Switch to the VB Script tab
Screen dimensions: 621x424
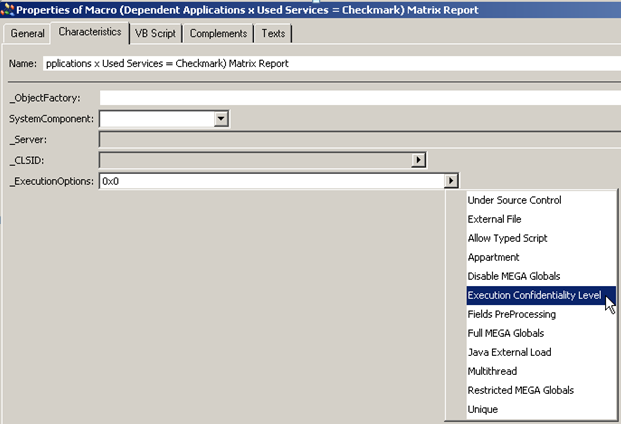tap(156, 33)
